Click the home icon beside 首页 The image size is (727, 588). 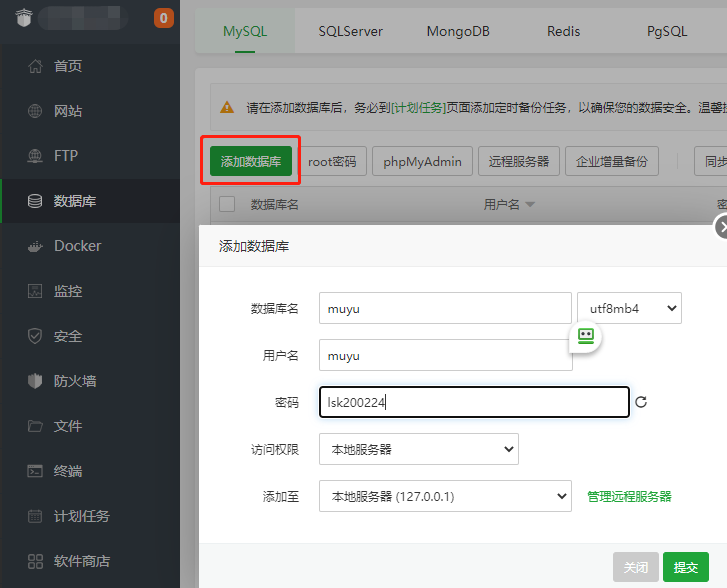(x=35, y=66)
